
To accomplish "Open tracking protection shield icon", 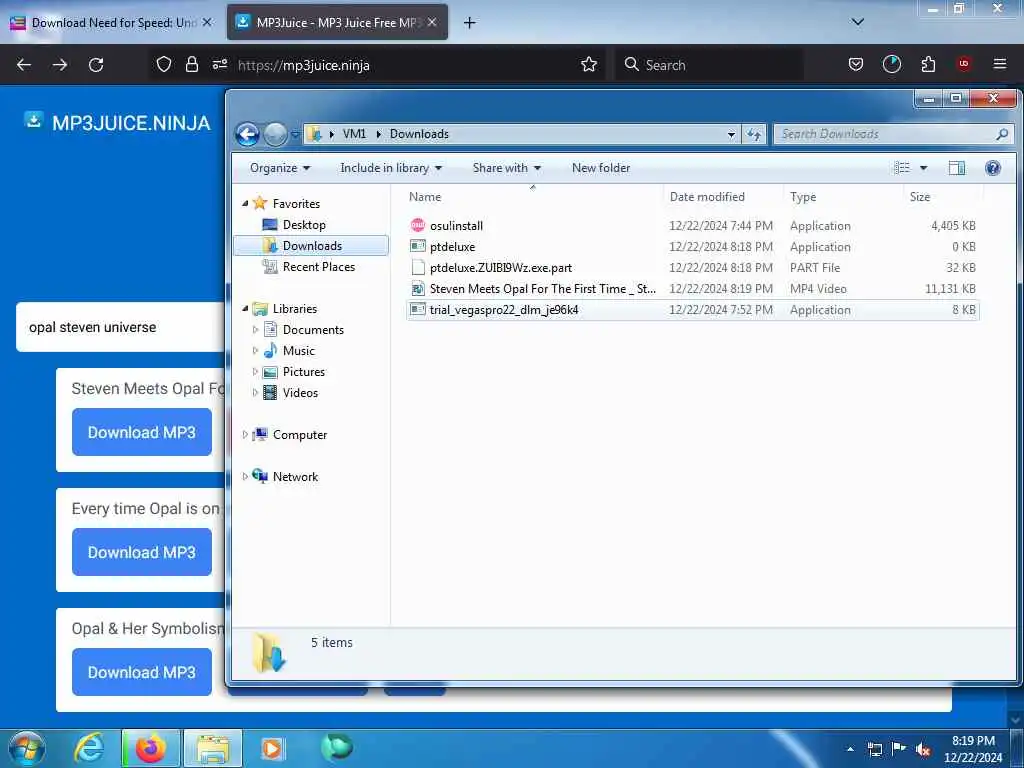I will tap(164, 65).
